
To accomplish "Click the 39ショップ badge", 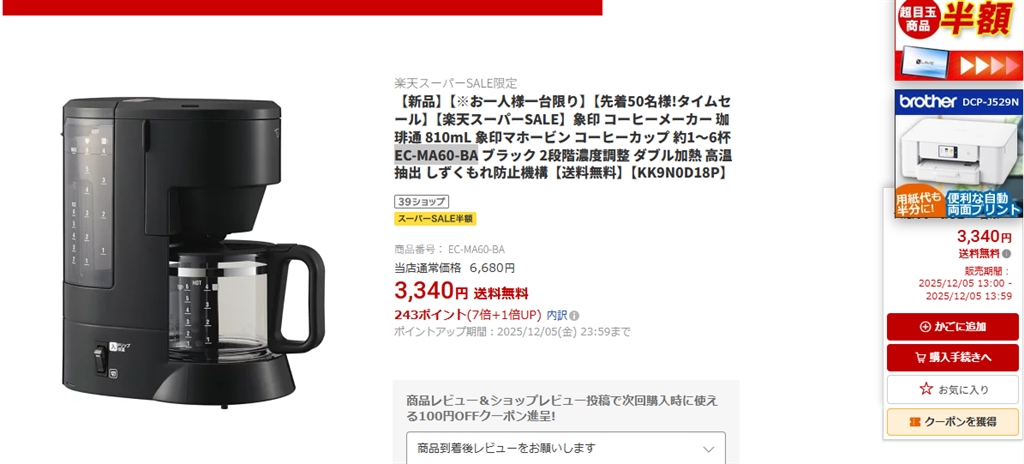I will 421,202.
